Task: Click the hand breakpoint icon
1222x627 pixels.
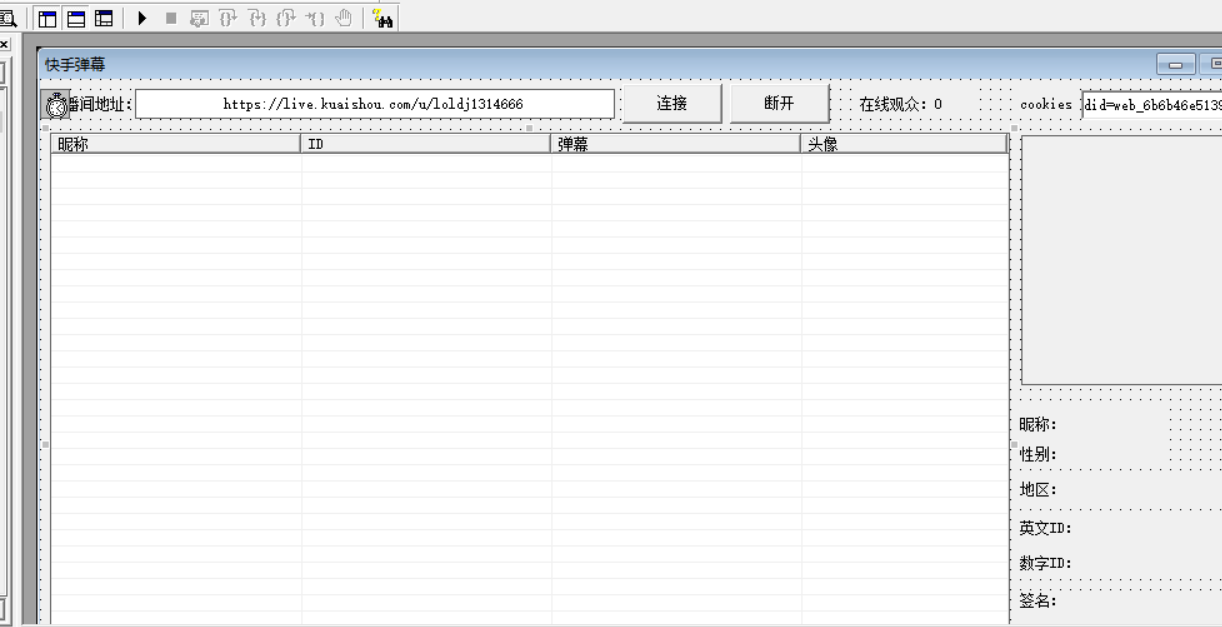Action: tap(344, 18)
